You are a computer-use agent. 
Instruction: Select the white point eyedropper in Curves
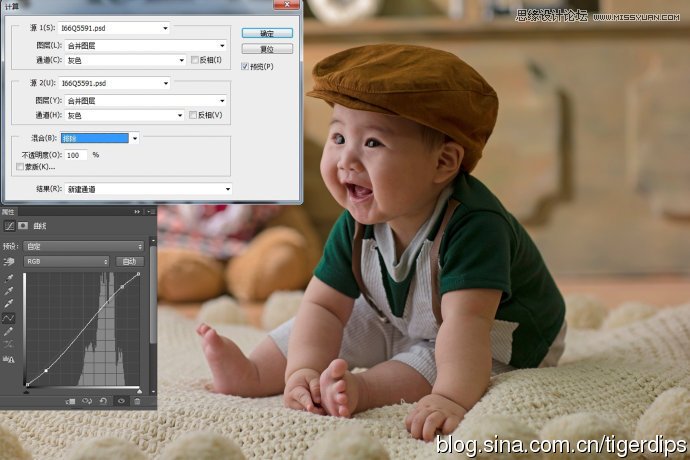click(9, 303)
